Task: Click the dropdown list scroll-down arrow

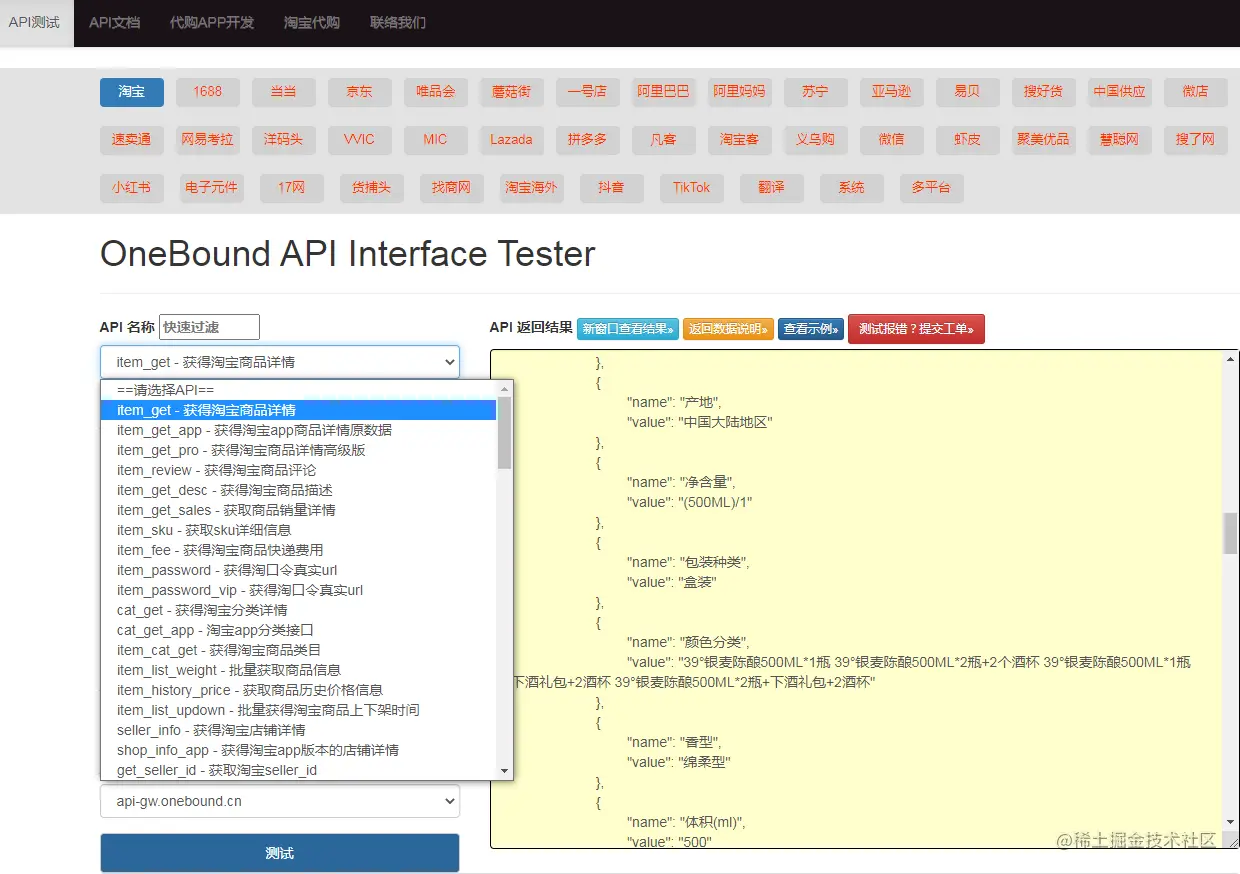Action: point(504,771)
